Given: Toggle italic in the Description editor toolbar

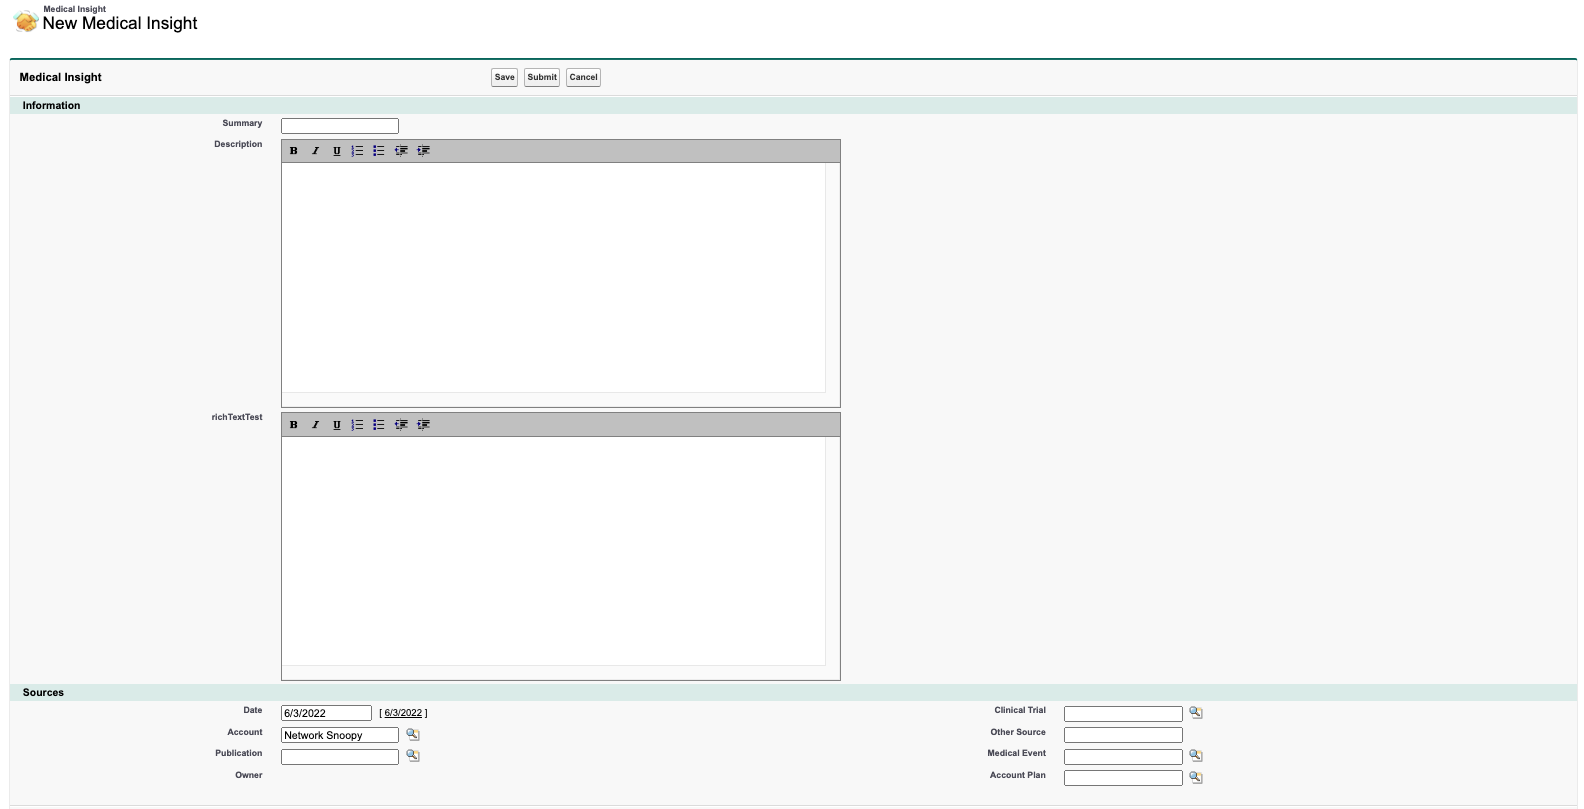Looking at the screenshot, I should click(315, 151).
